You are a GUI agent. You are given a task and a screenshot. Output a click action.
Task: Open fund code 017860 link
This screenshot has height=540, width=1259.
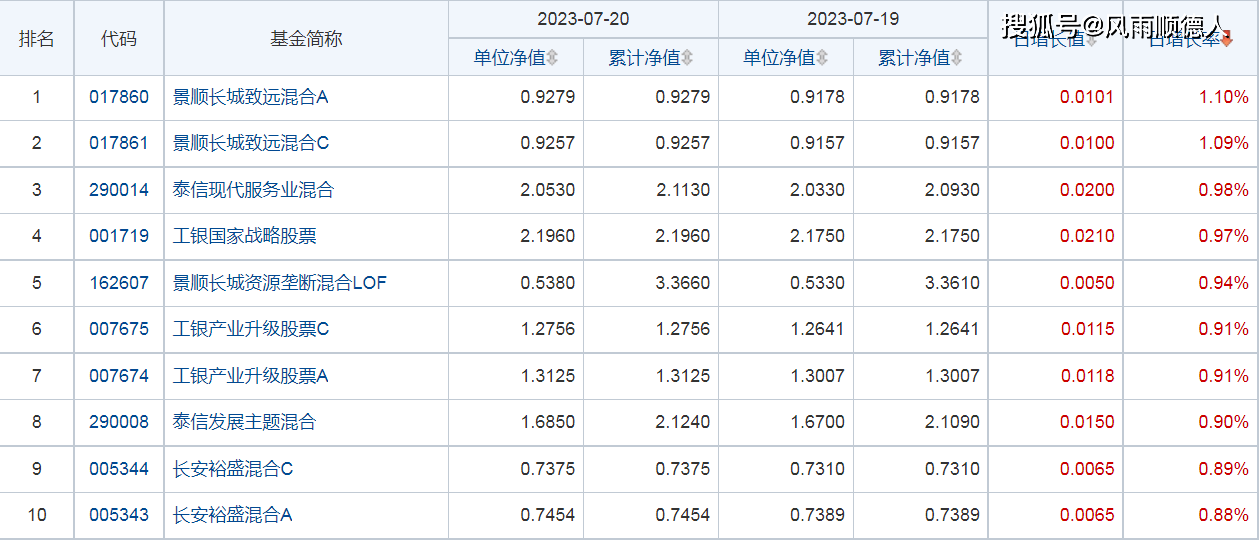[x=119, y=97]
